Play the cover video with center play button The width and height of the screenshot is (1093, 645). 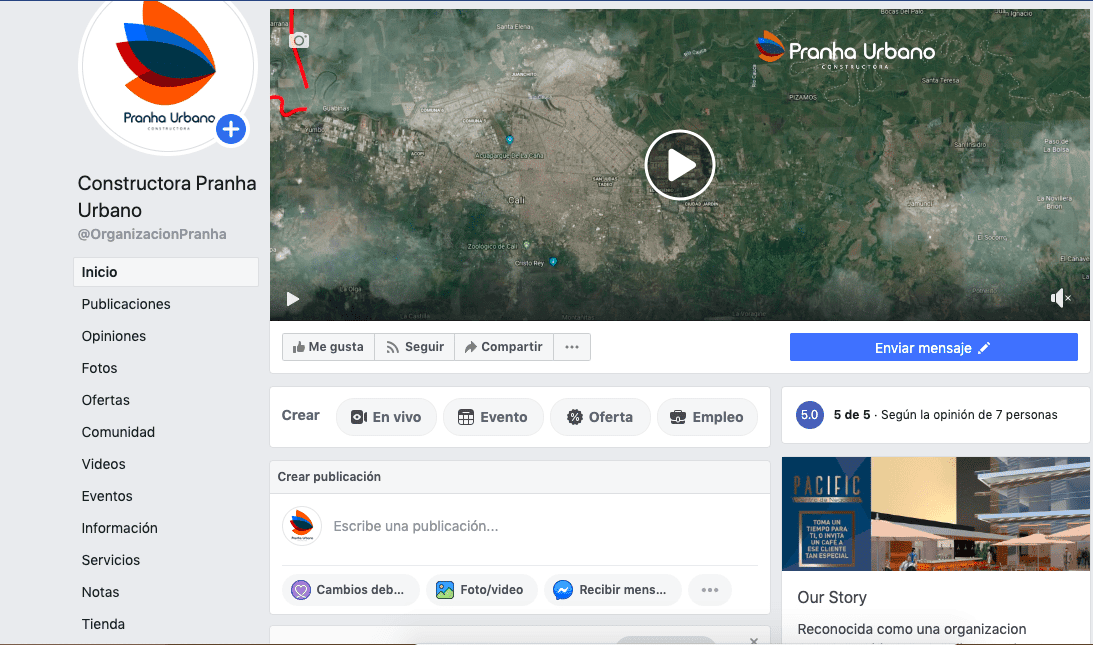[680, 165]
